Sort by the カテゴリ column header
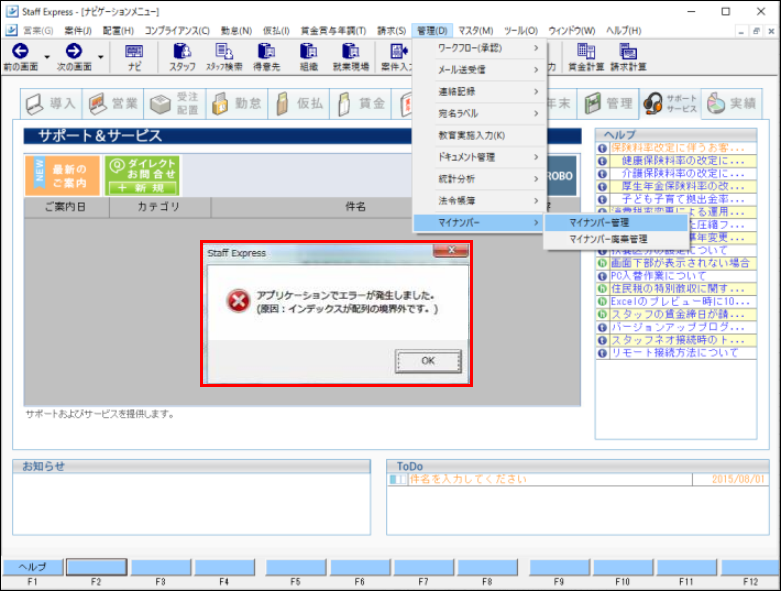This screenshot has width=781, height=591. tap(159, 207)
